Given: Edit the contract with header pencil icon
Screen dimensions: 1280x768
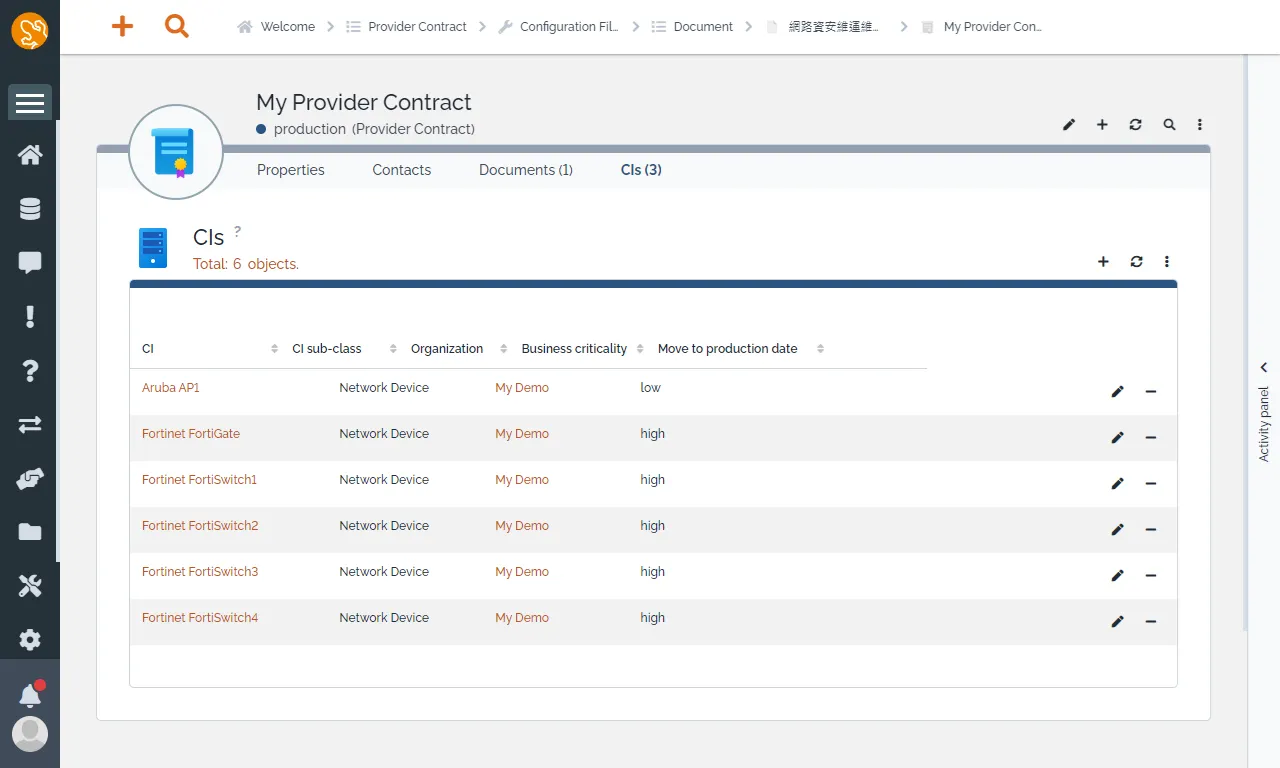Looking at the screenshot, I should pos(1069,125).
